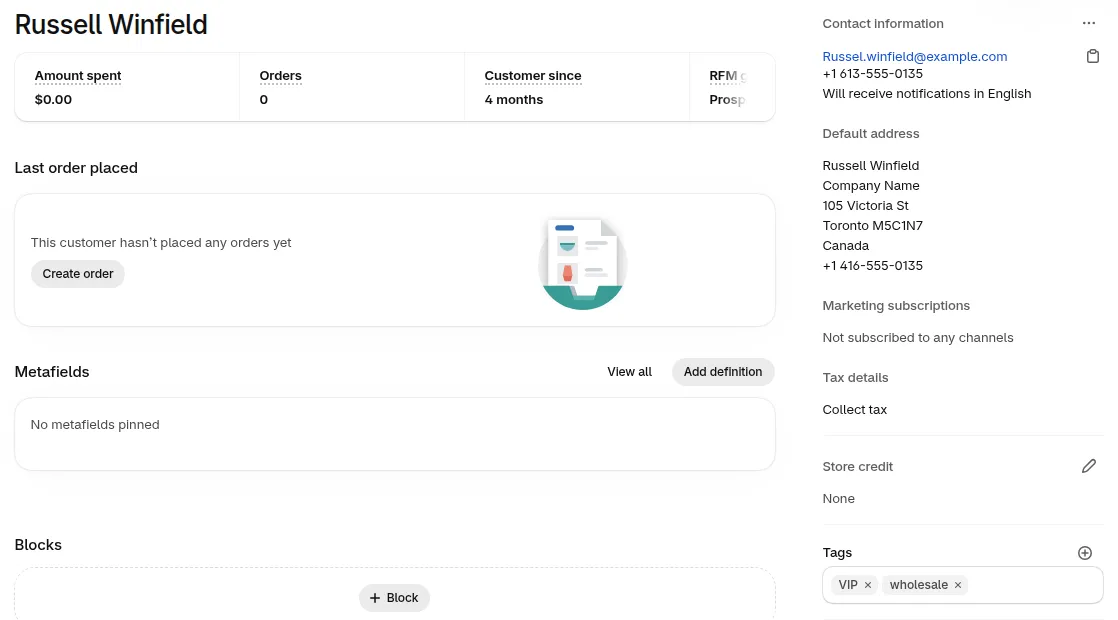Viewport: 1118px width, 620px height.
Task: Click the Default address heading
Action: coord(871,133)
